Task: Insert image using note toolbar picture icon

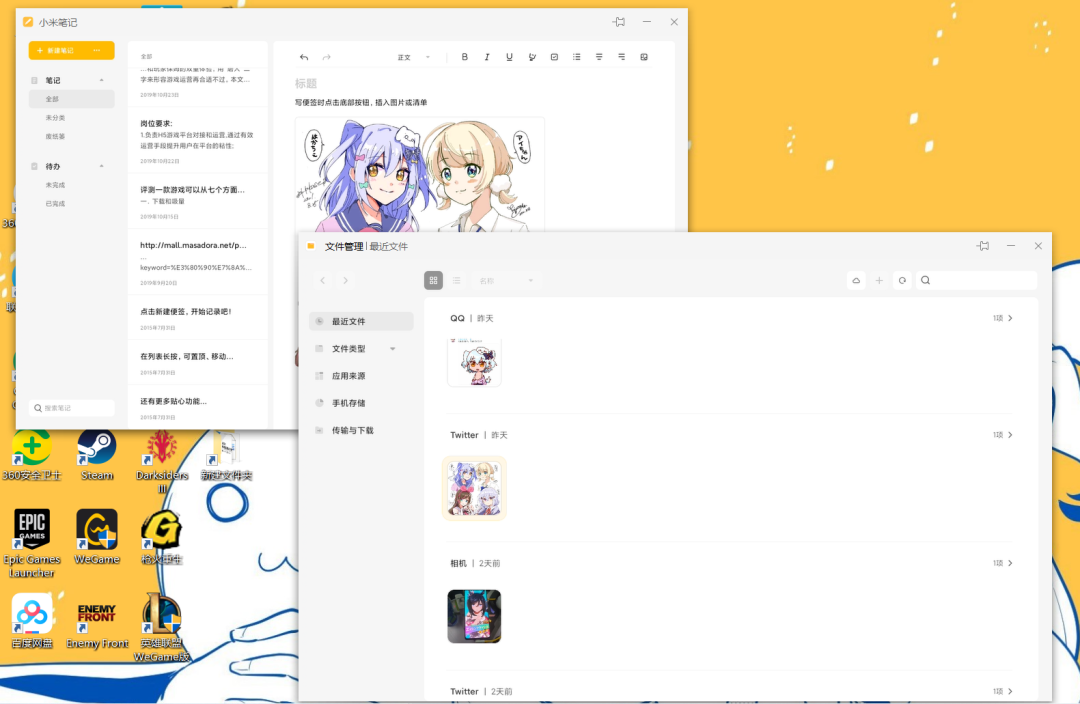Action: (644, 57)
